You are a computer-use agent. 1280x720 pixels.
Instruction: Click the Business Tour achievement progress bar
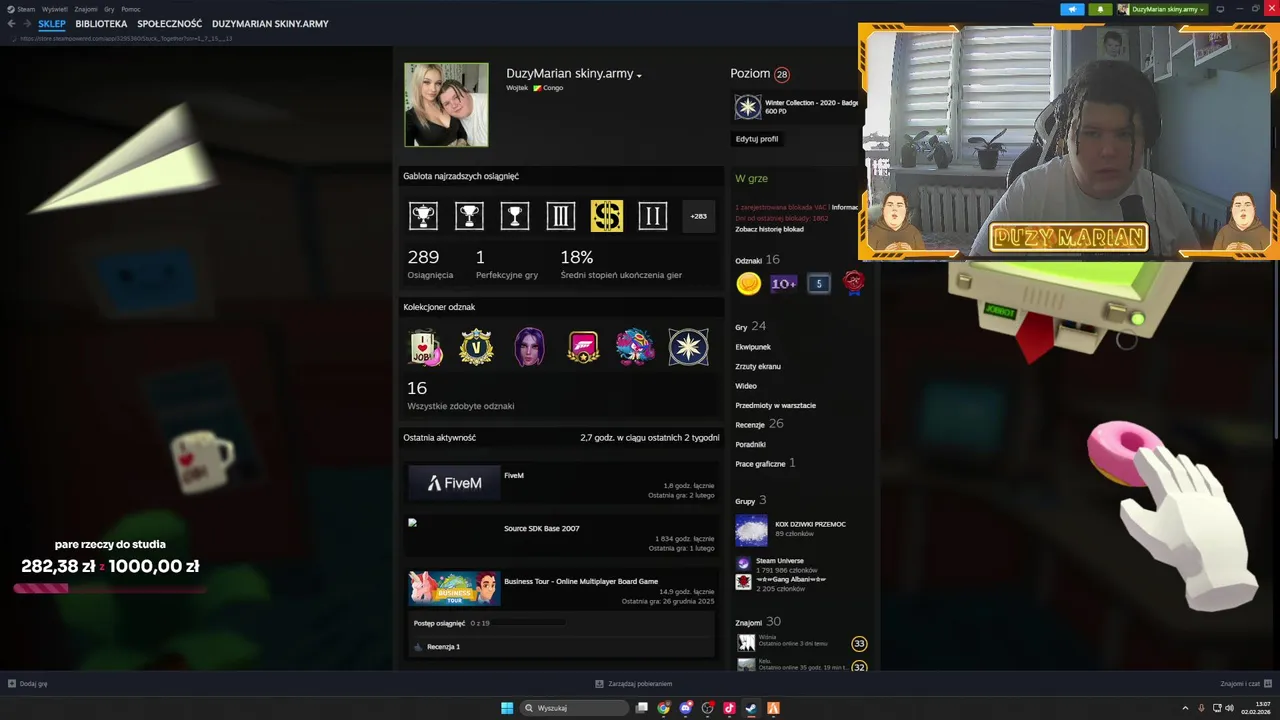pyautogui.click(x=531, y=623)
